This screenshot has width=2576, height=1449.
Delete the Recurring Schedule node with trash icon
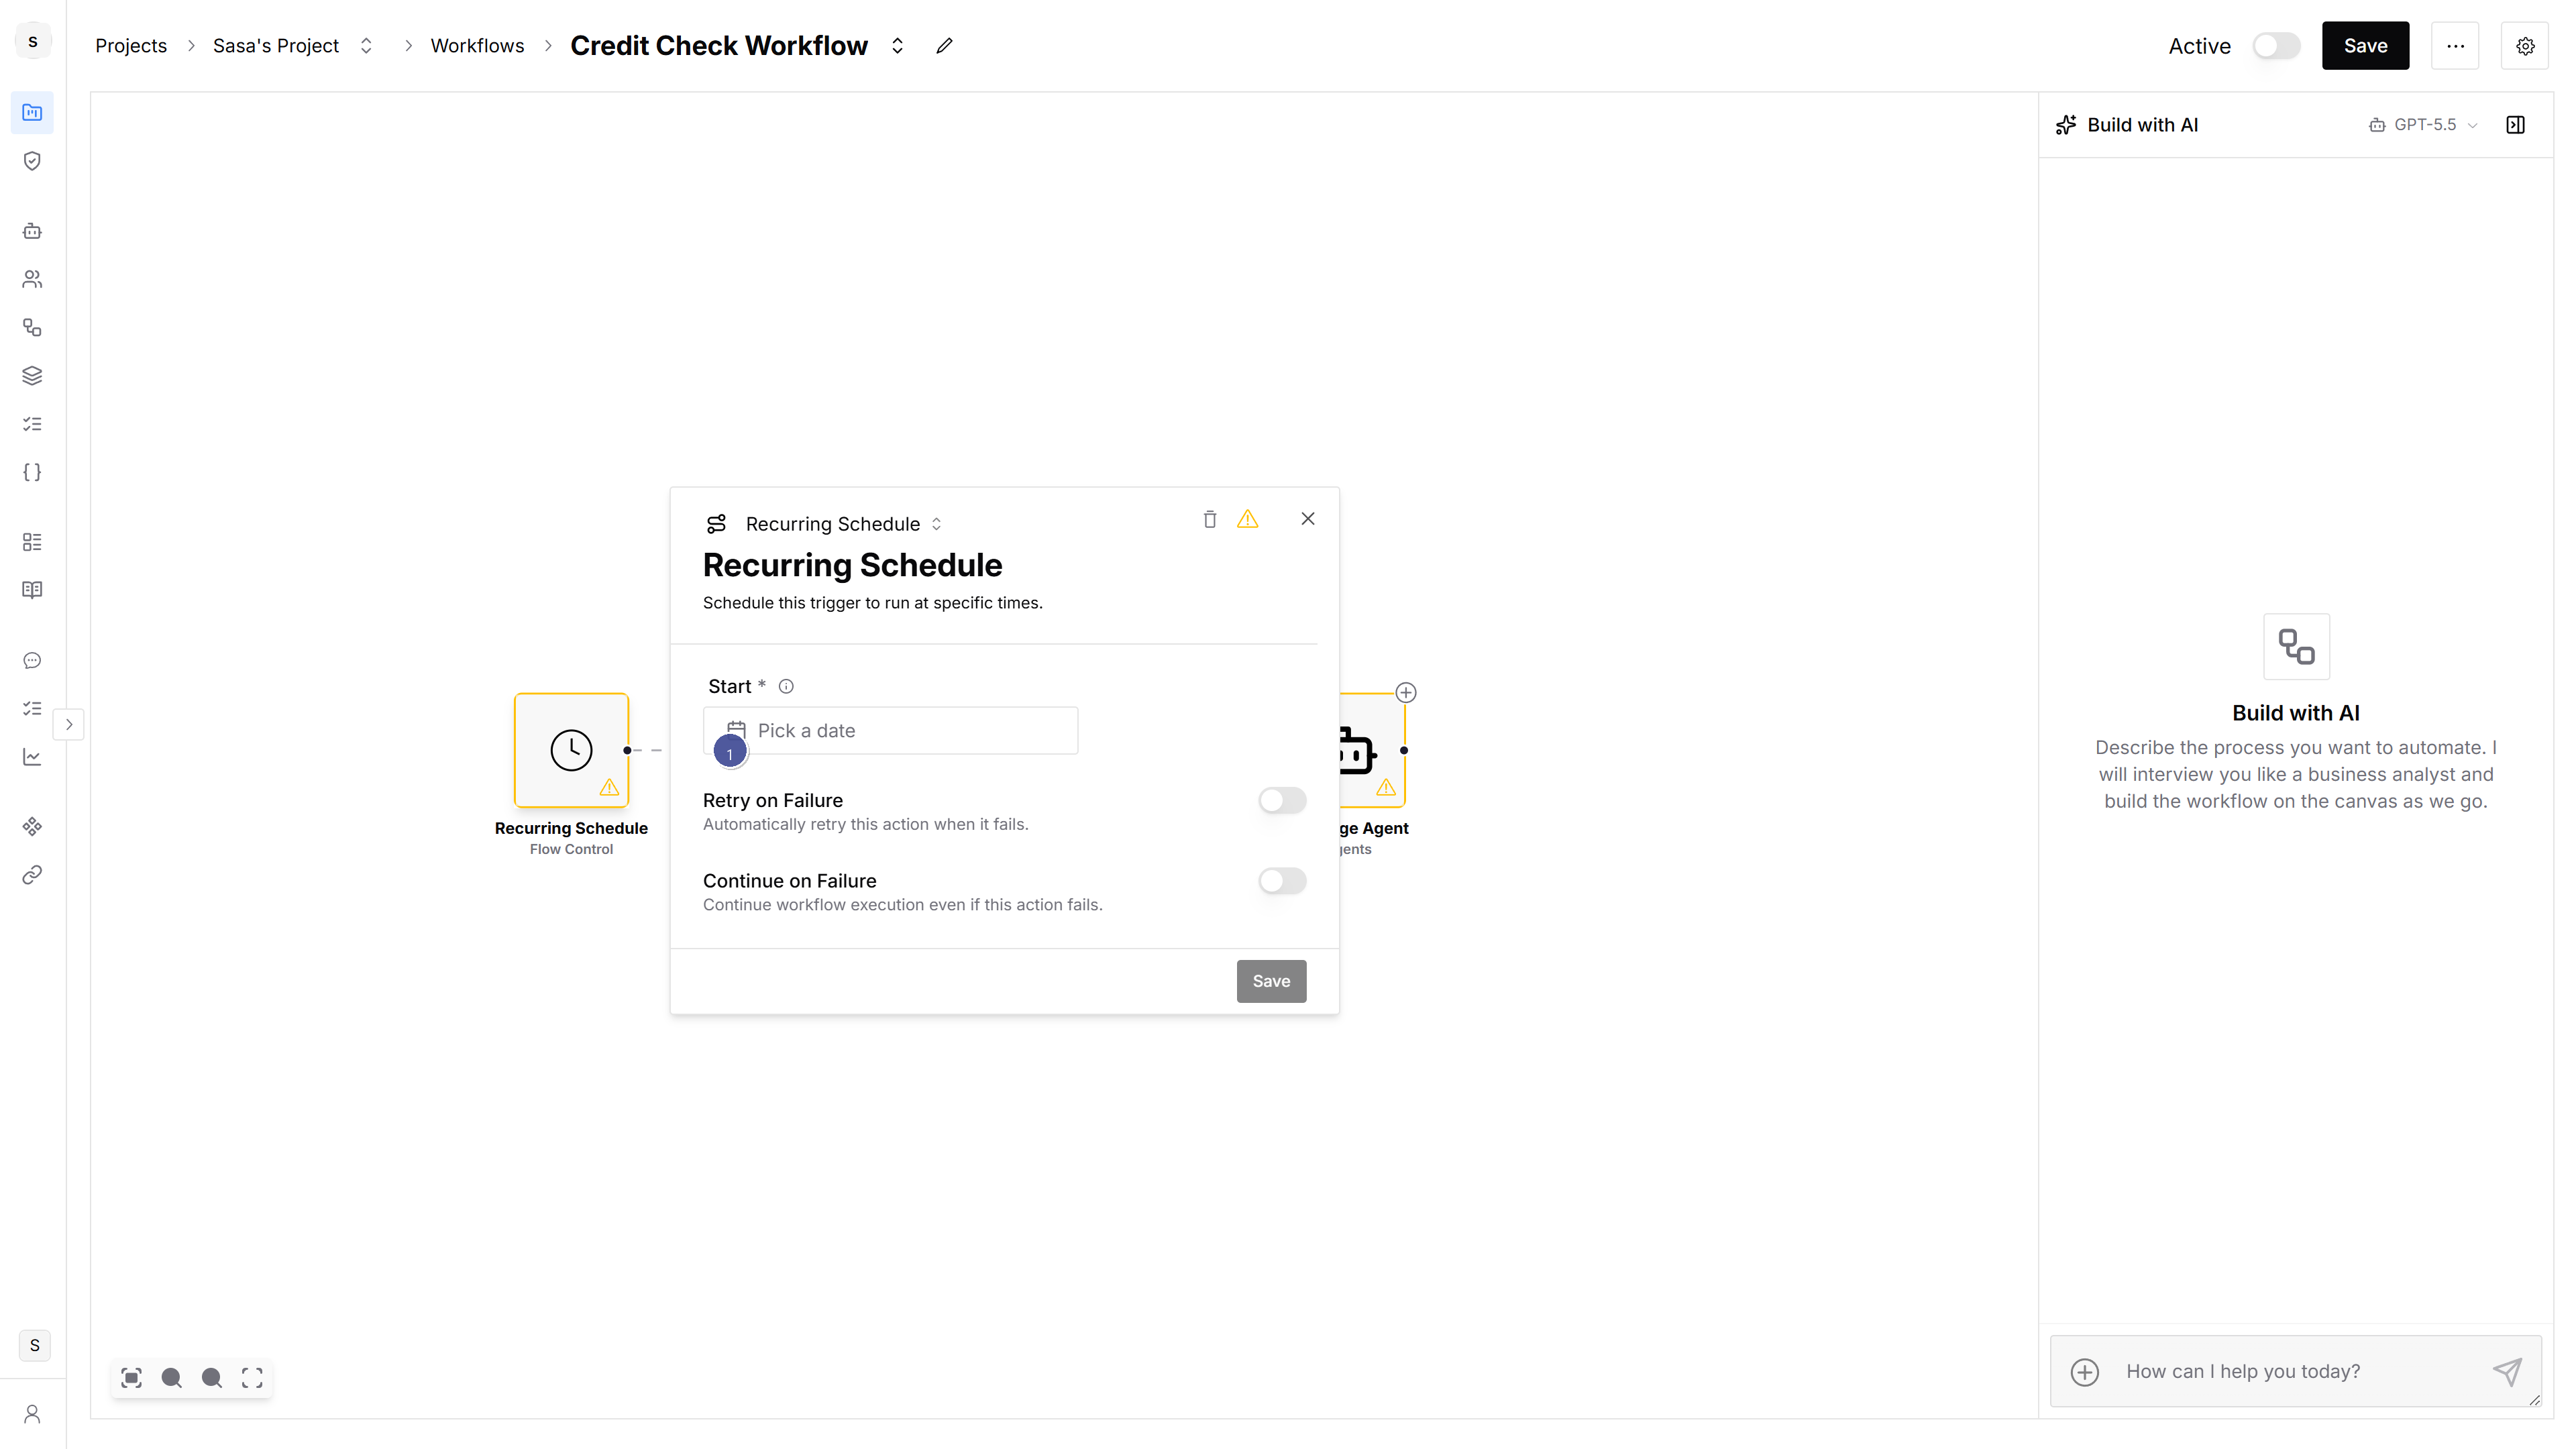coord(1210,519)
